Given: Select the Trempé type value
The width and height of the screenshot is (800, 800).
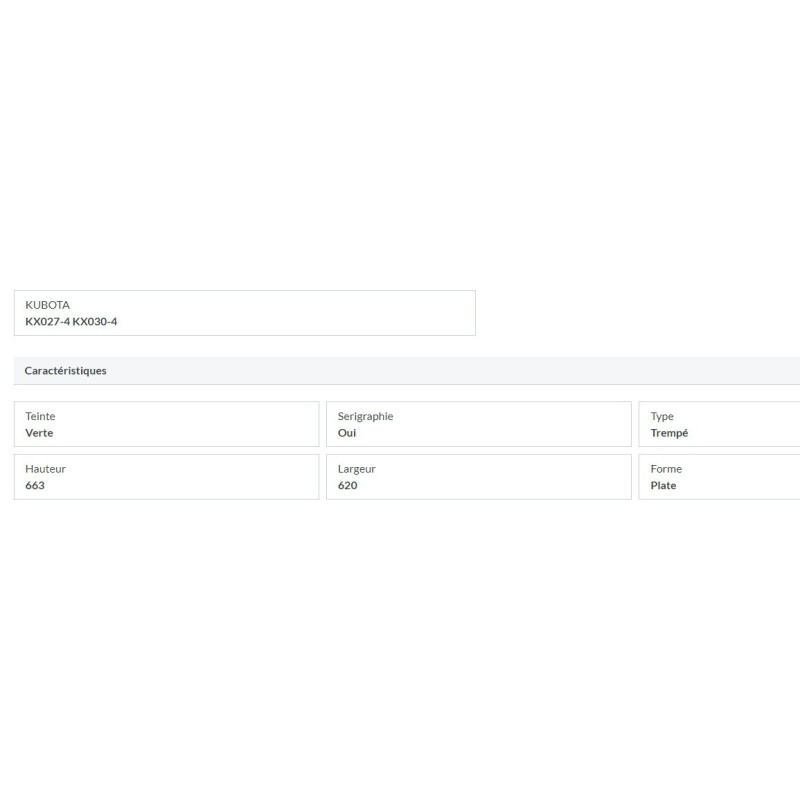Looking at the screenshot, I should pos(669,433).
